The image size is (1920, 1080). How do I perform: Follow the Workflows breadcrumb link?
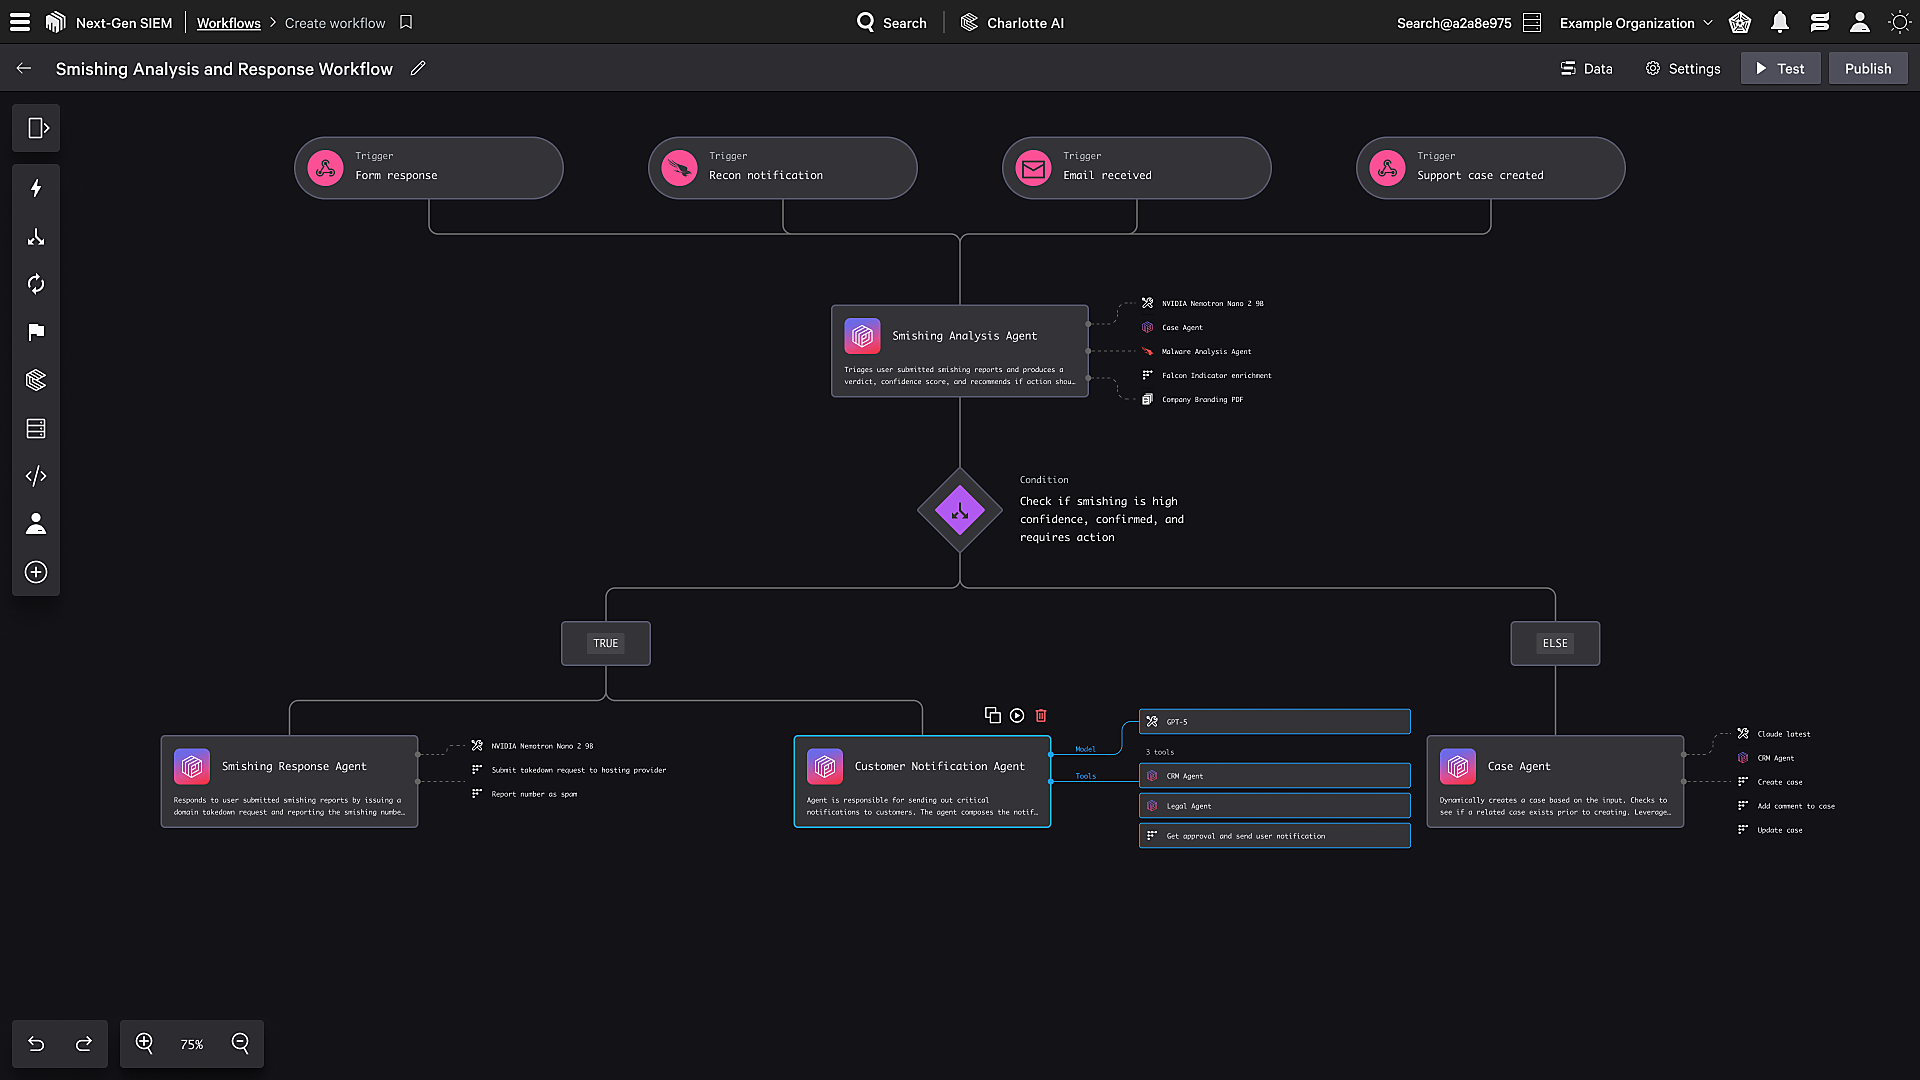[x=228, y=23]
